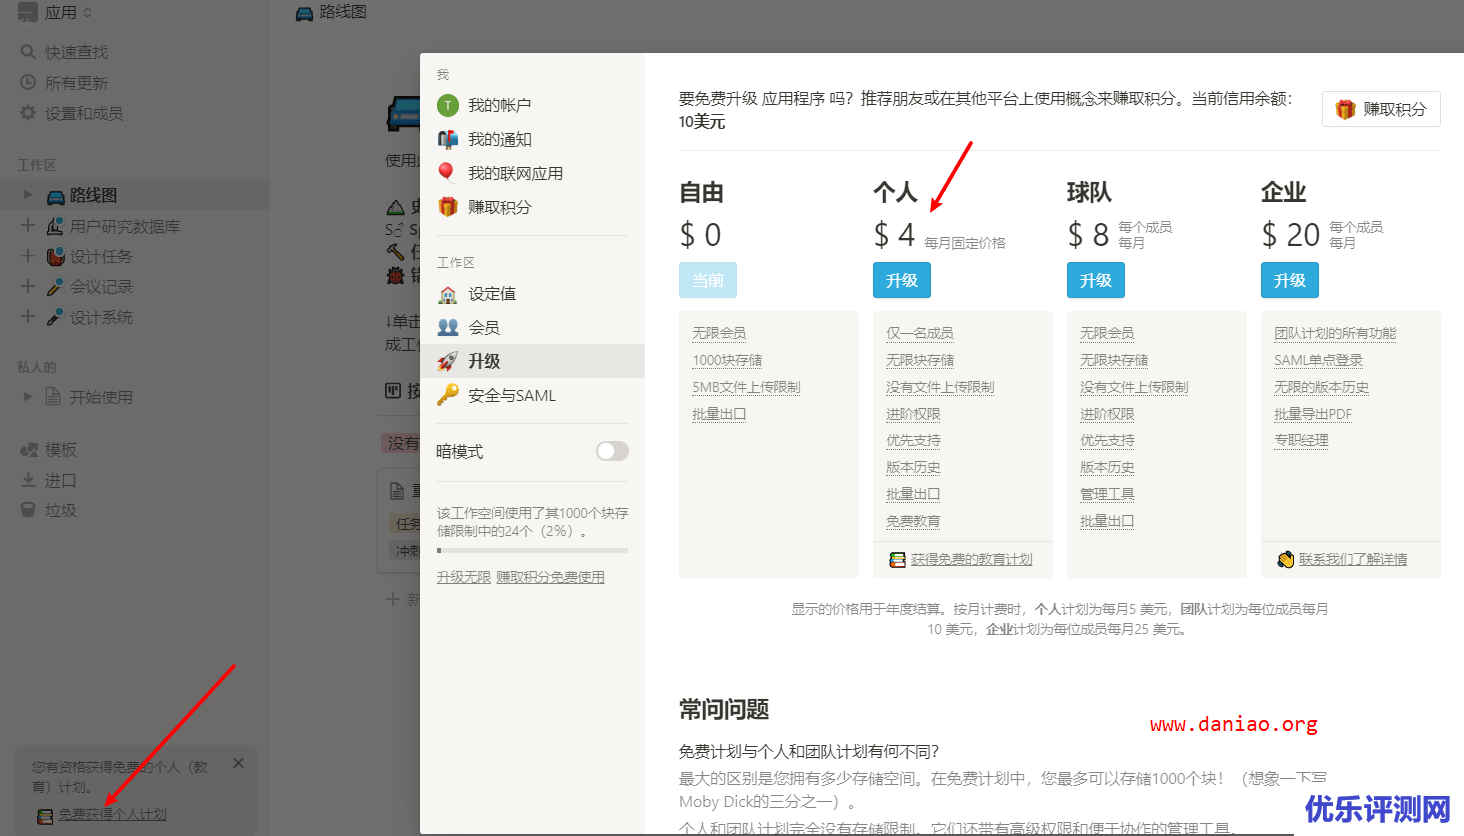Click the workspace logo icon beside 应用
This screenshot has width=1464, height=836.
[28, 12]
